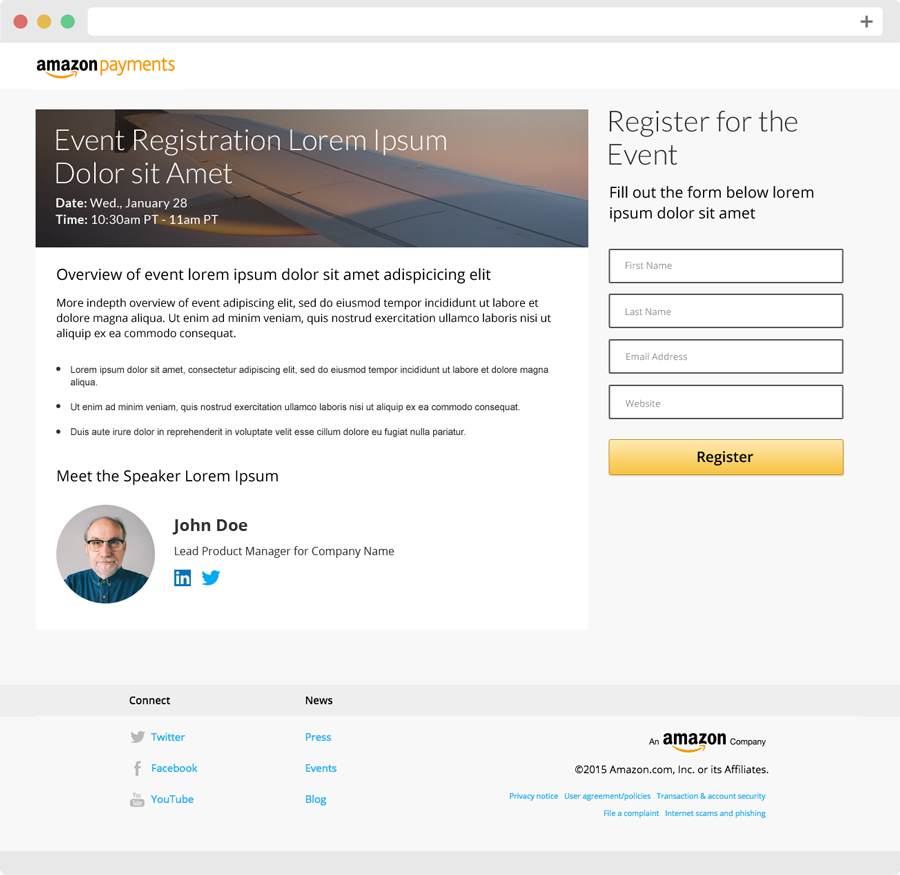Open a new tab with plus icon
Screen dimensions: 900x875
pos(866,22)
